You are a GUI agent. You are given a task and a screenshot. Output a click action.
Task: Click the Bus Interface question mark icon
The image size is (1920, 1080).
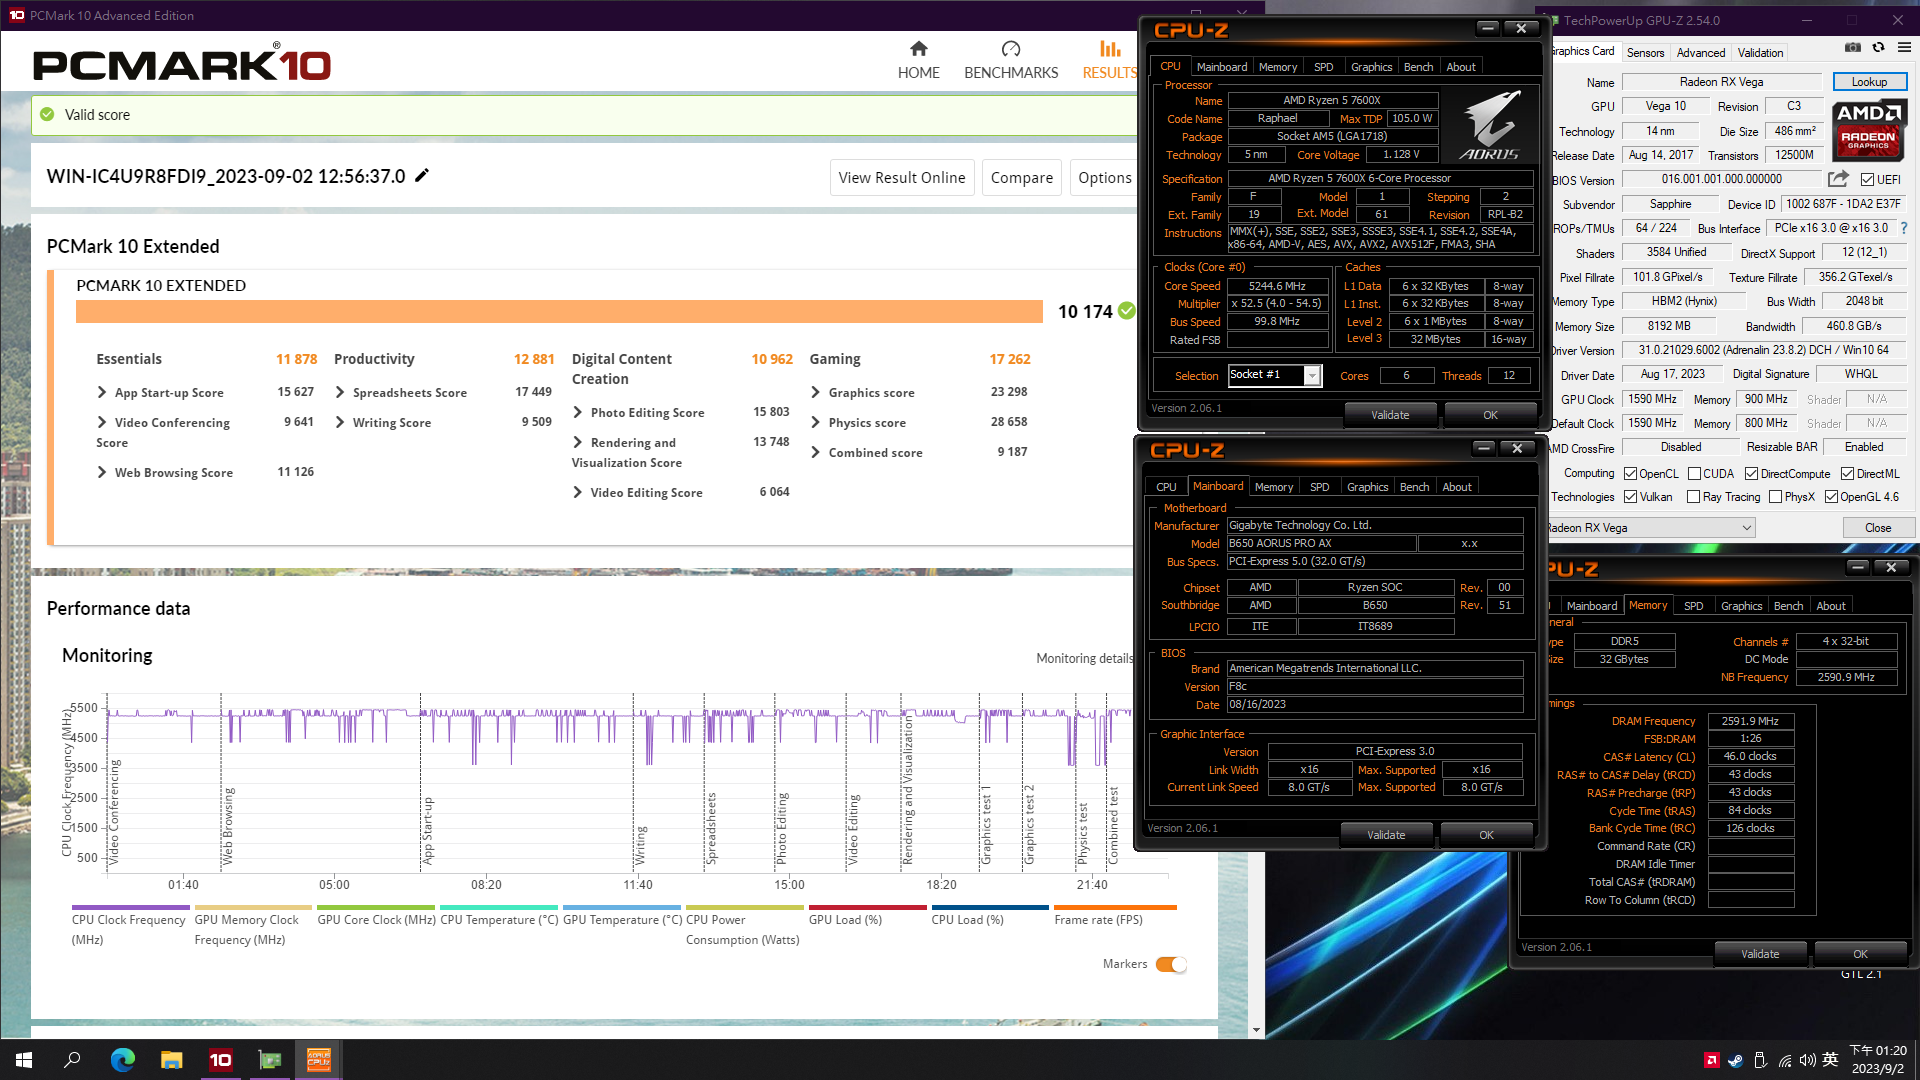[x=1904, y=228]
